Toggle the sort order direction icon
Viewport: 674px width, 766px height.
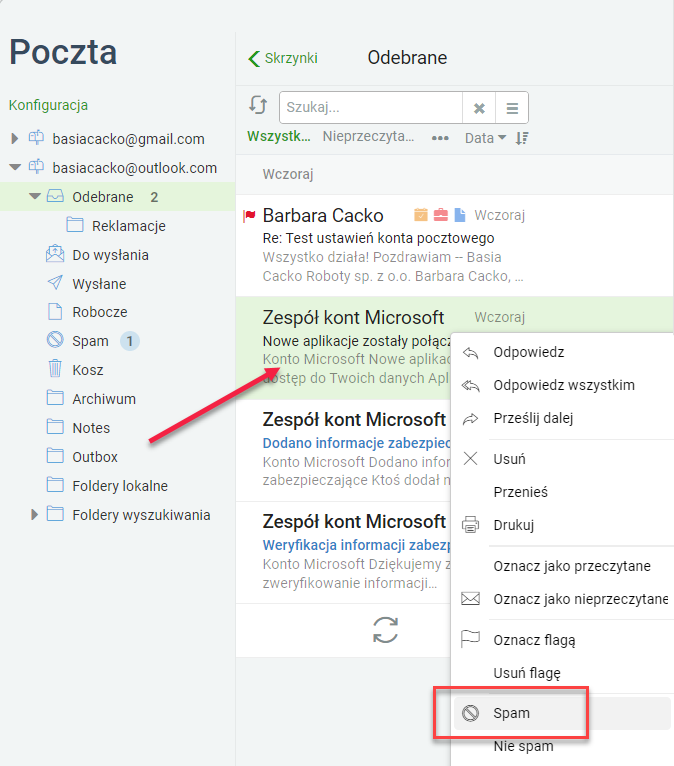[522, 138]
